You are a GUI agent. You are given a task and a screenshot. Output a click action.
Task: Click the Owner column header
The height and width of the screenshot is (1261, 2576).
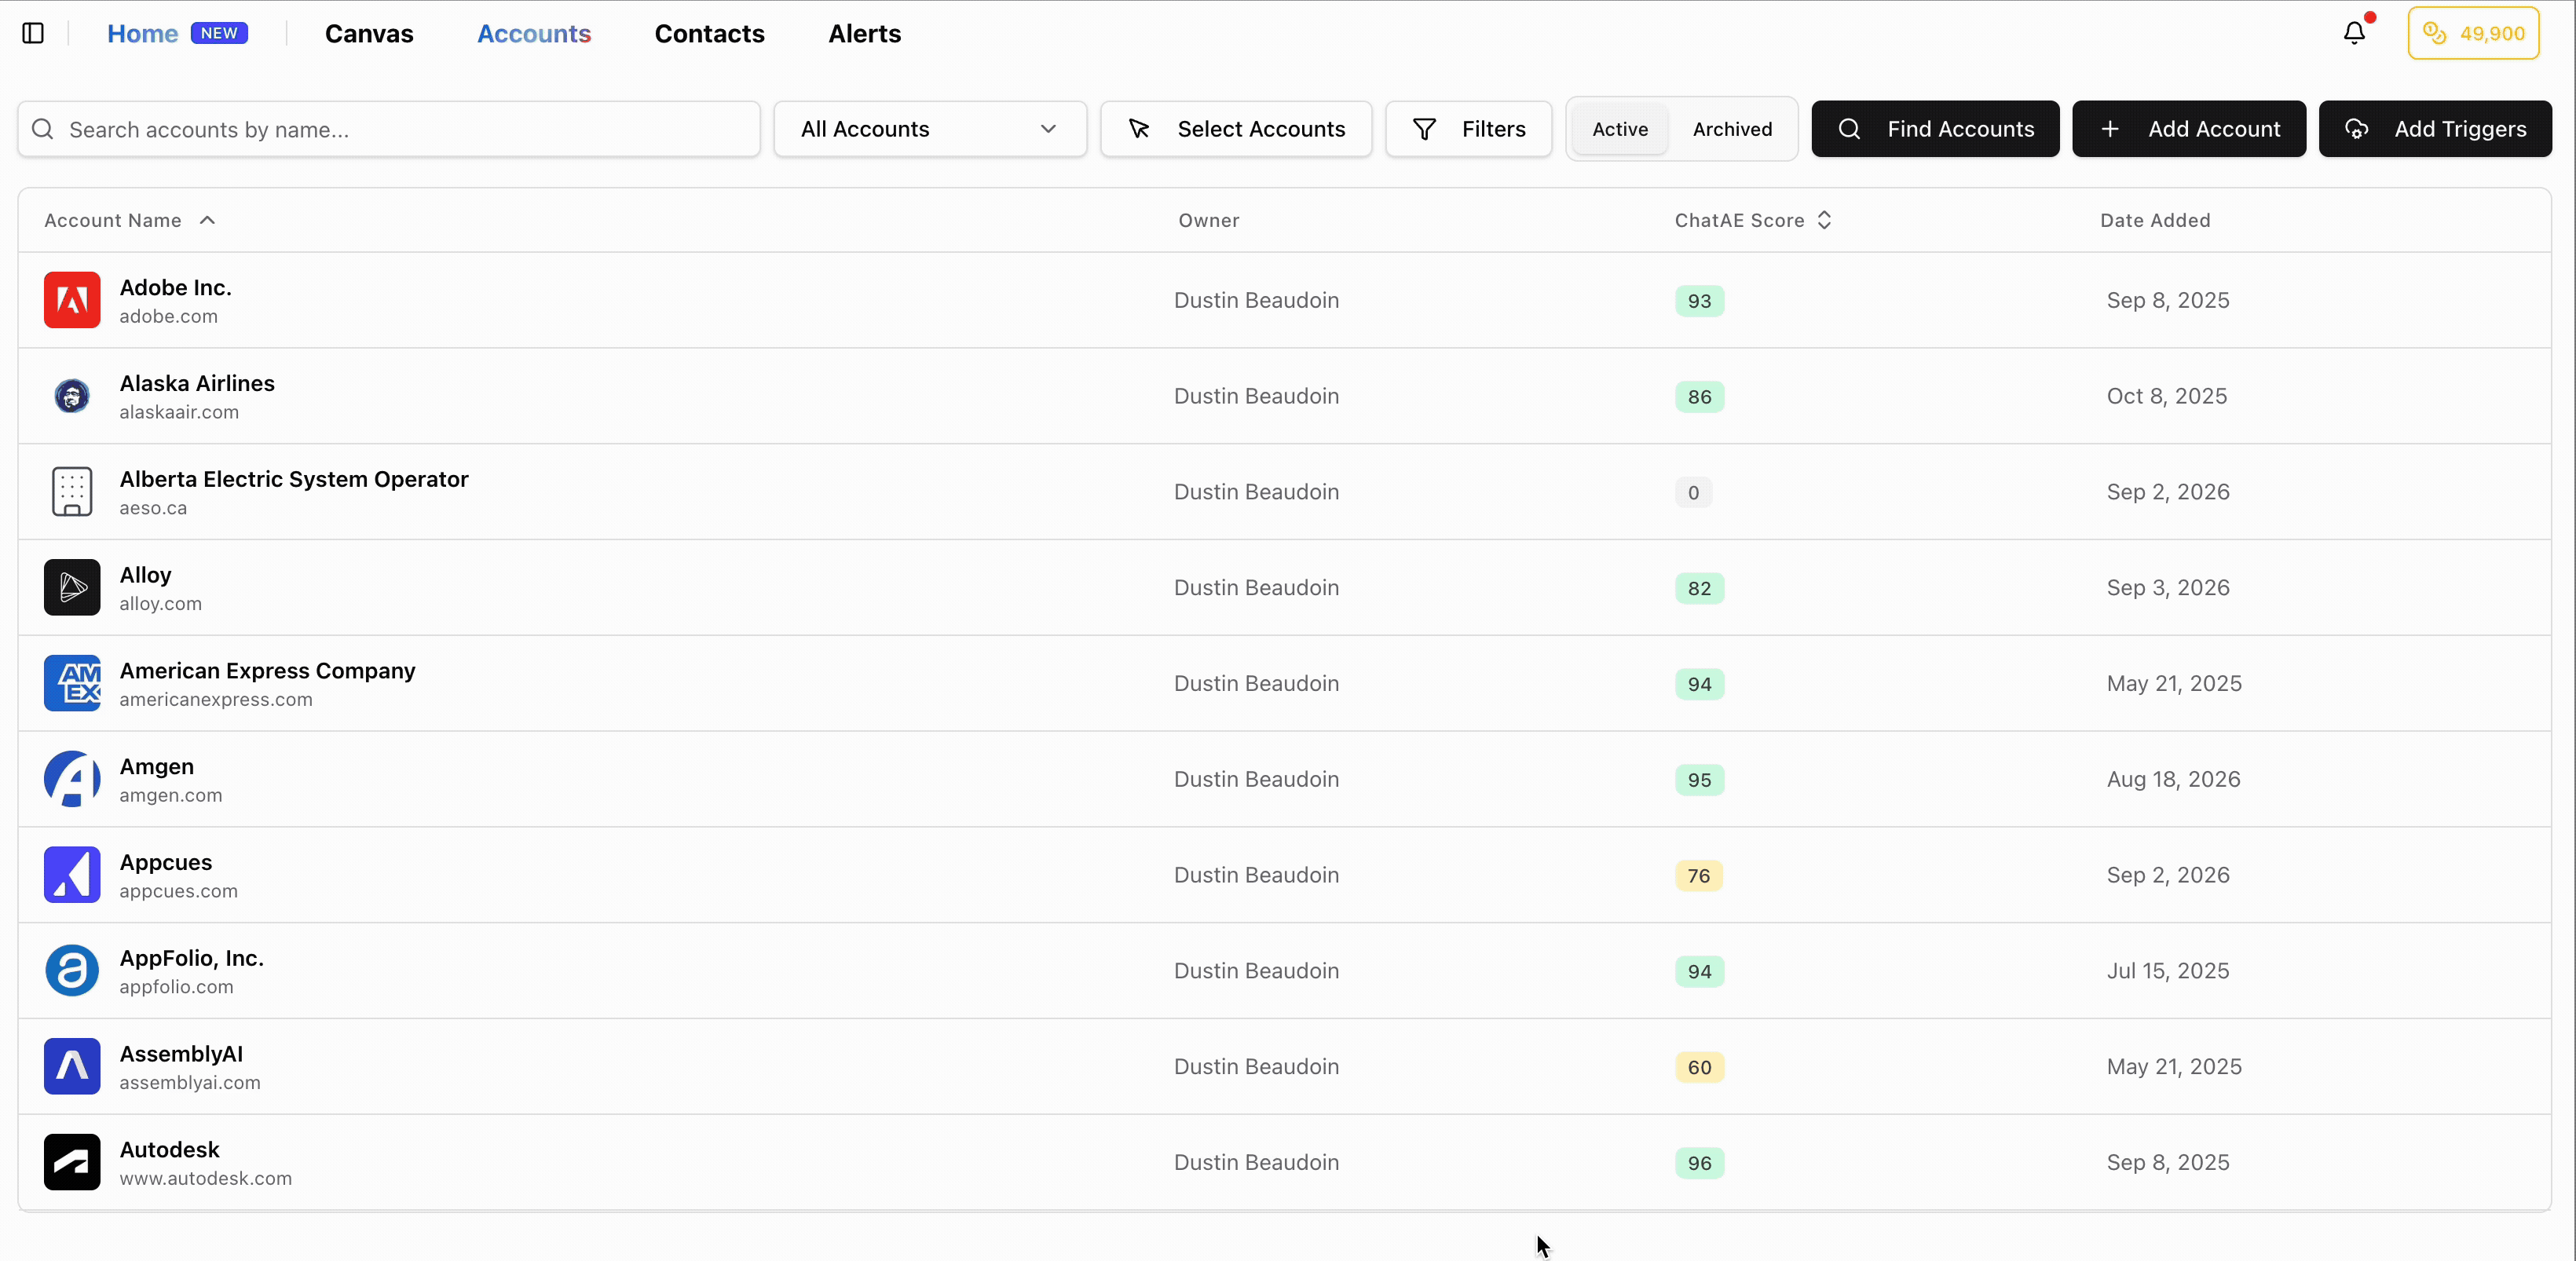point(1208,220)
